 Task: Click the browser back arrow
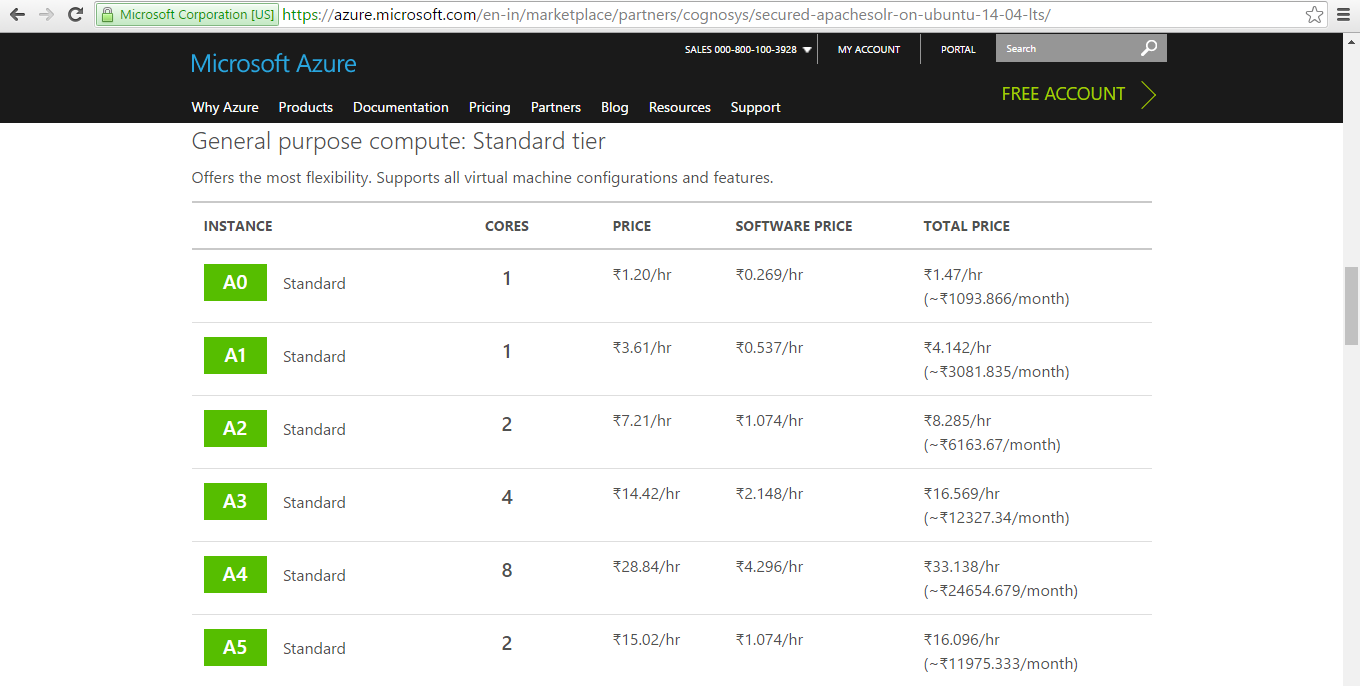pos(17,15)
